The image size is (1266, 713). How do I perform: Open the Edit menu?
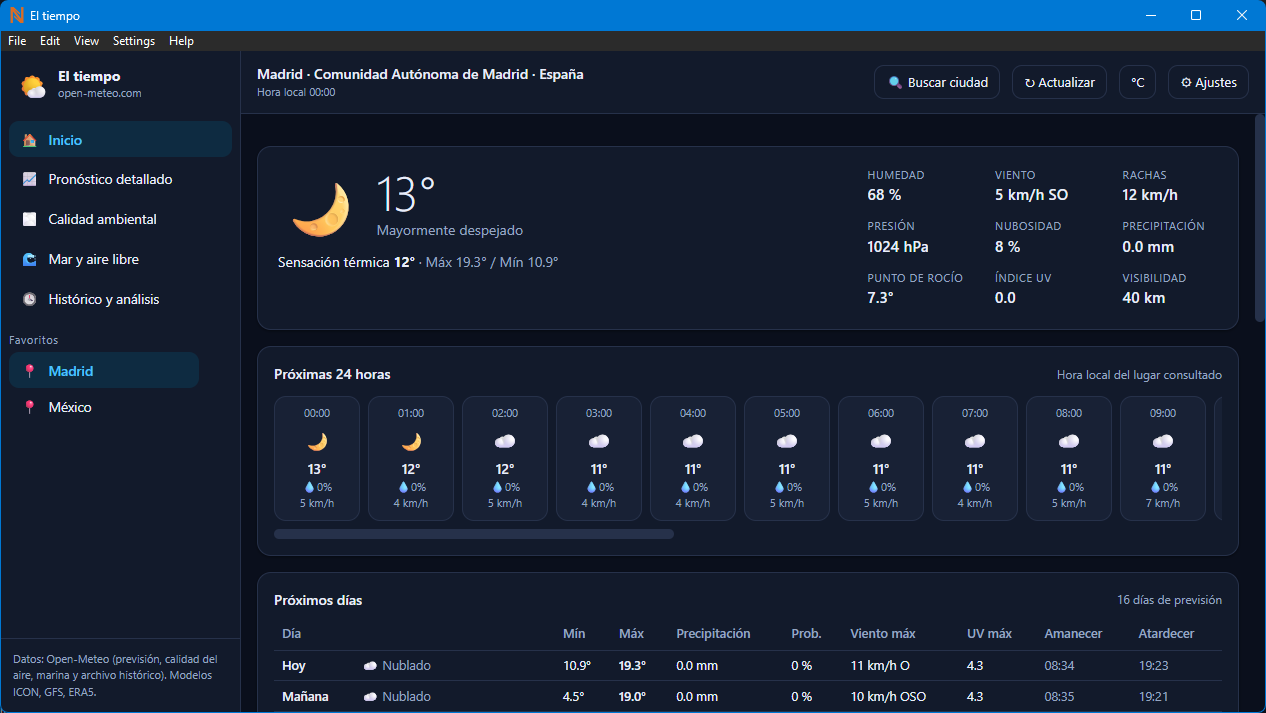pos(50,41)
